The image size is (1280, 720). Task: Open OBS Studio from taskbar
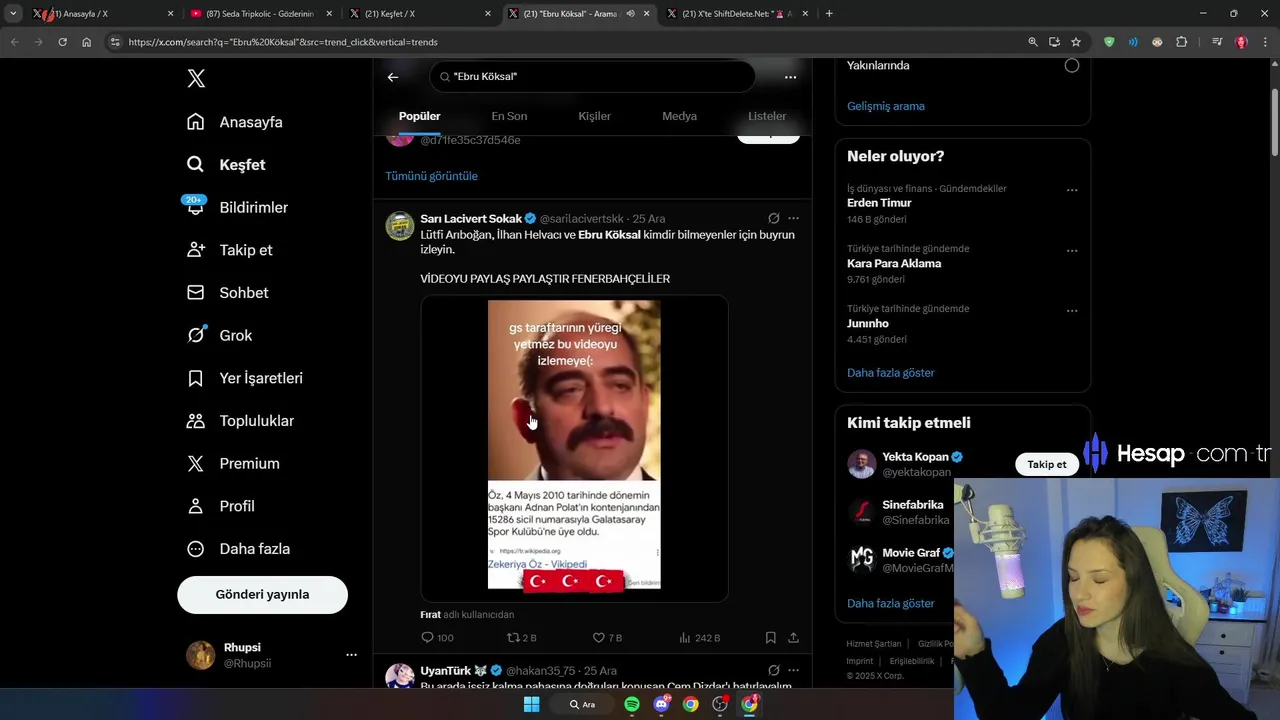(x=720, y=704)
